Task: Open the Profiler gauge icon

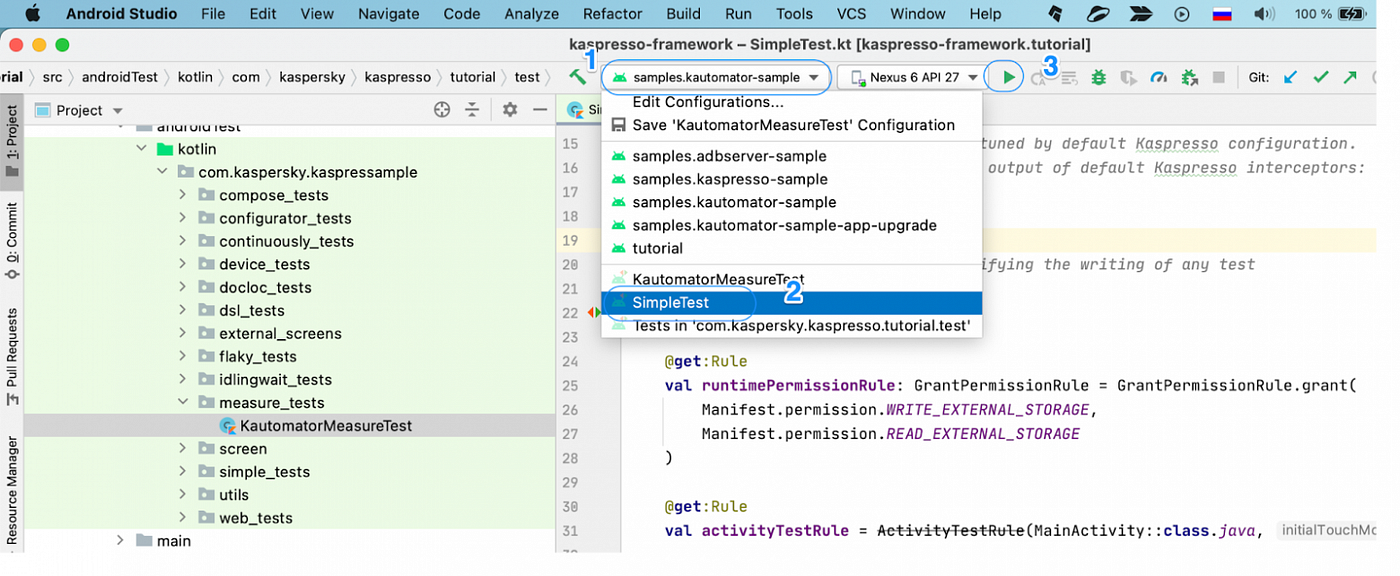Action: pyautogui.click(x=1159, y=77)
